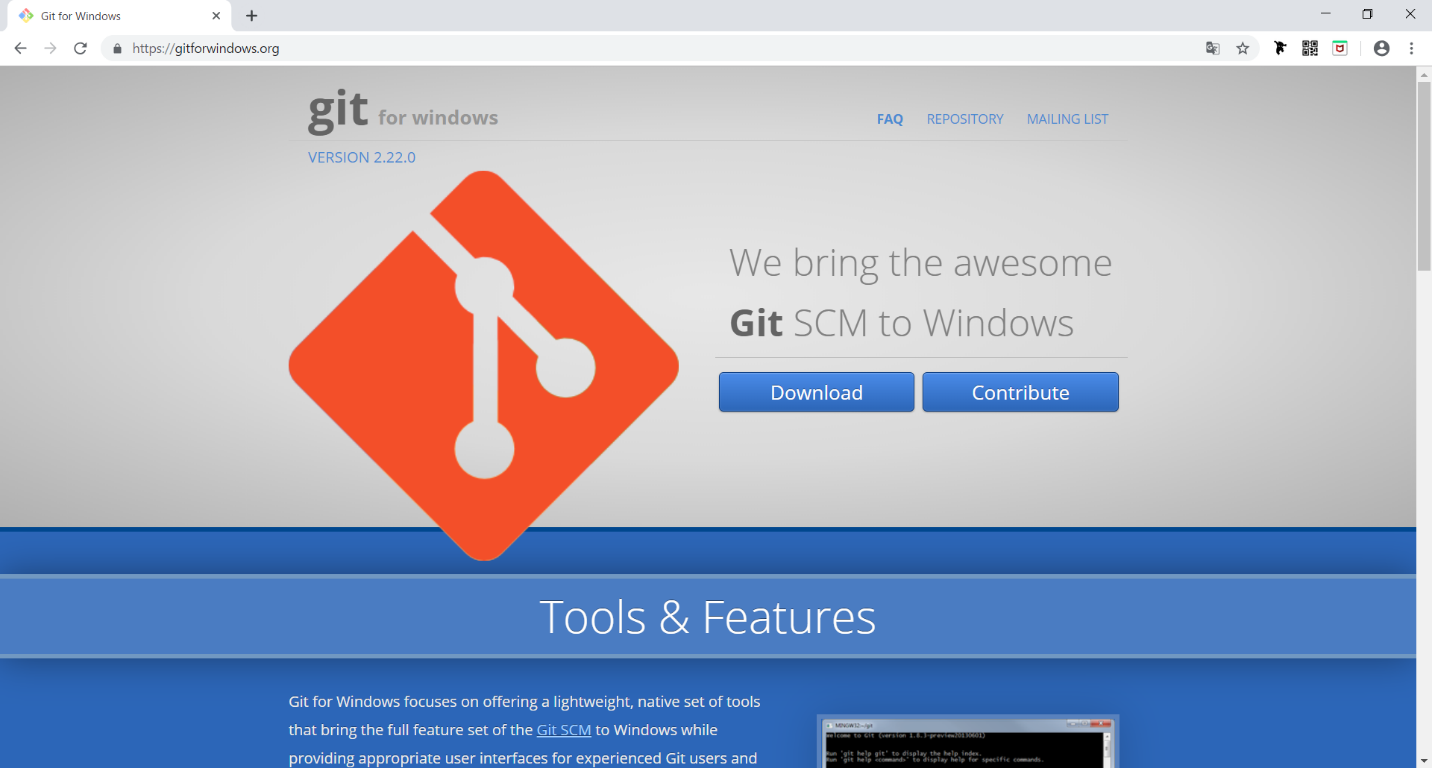The width and height of the screenshot is (1432, 768).
Task: Open the FAQ navigation link
Action: point(889,119)
